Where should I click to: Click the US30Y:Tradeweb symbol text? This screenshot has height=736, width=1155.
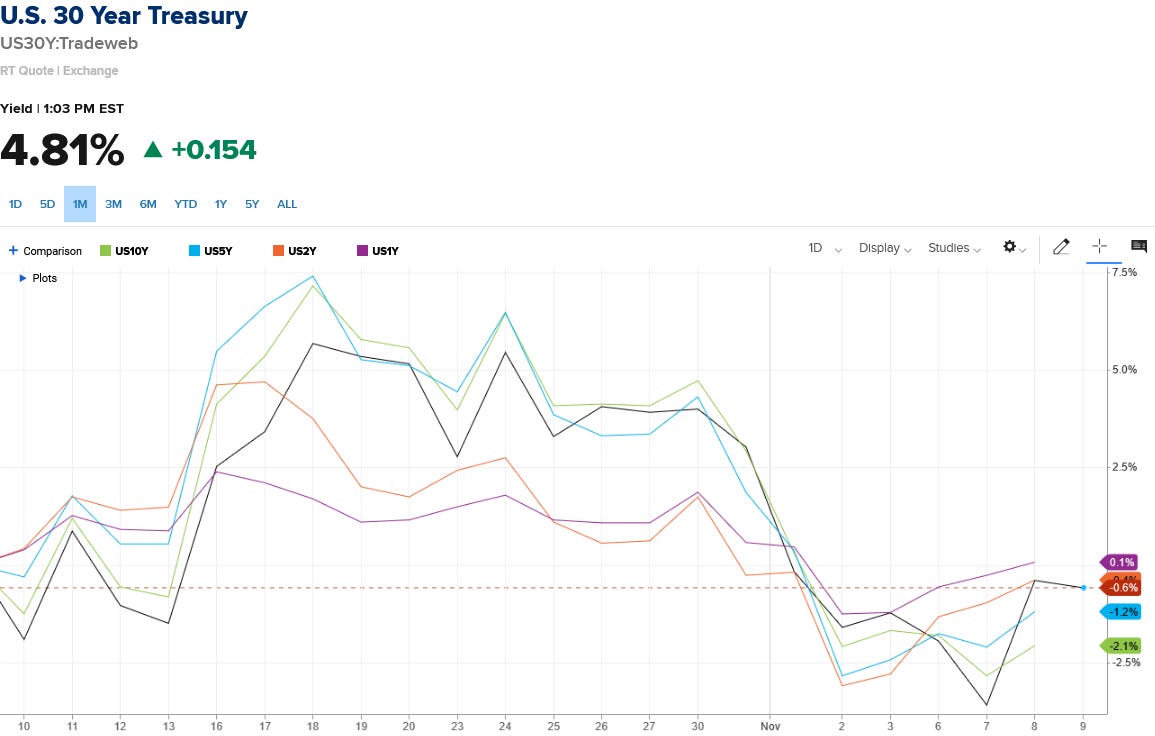[x=69, y=43]
